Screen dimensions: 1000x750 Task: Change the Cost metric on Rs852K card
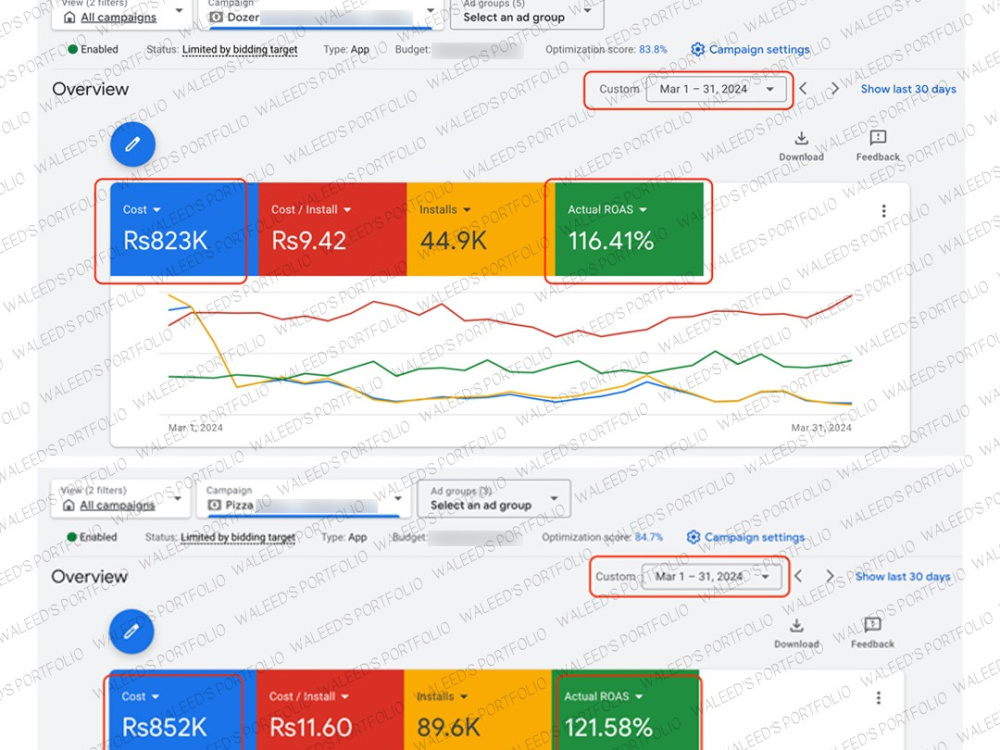[140, 696]
